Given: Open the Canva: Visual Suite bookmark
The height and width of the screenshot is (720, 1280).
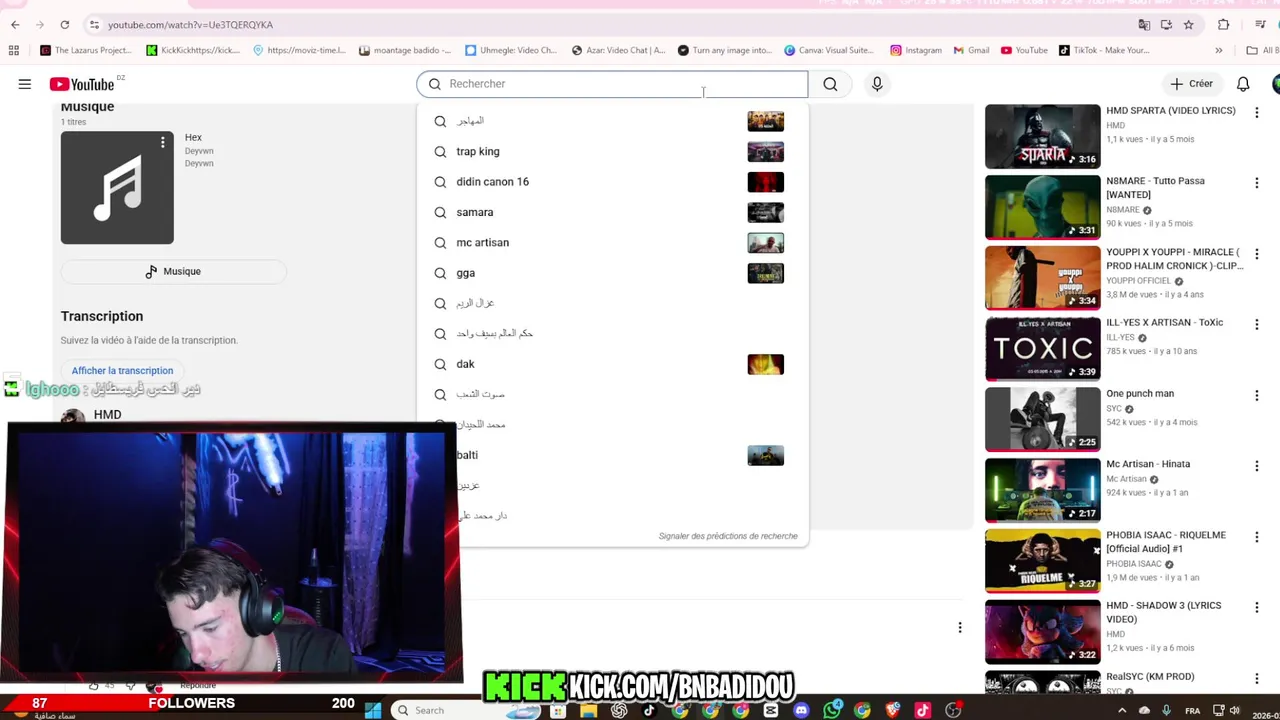Looking at the screenshot, I should [829, 50].
